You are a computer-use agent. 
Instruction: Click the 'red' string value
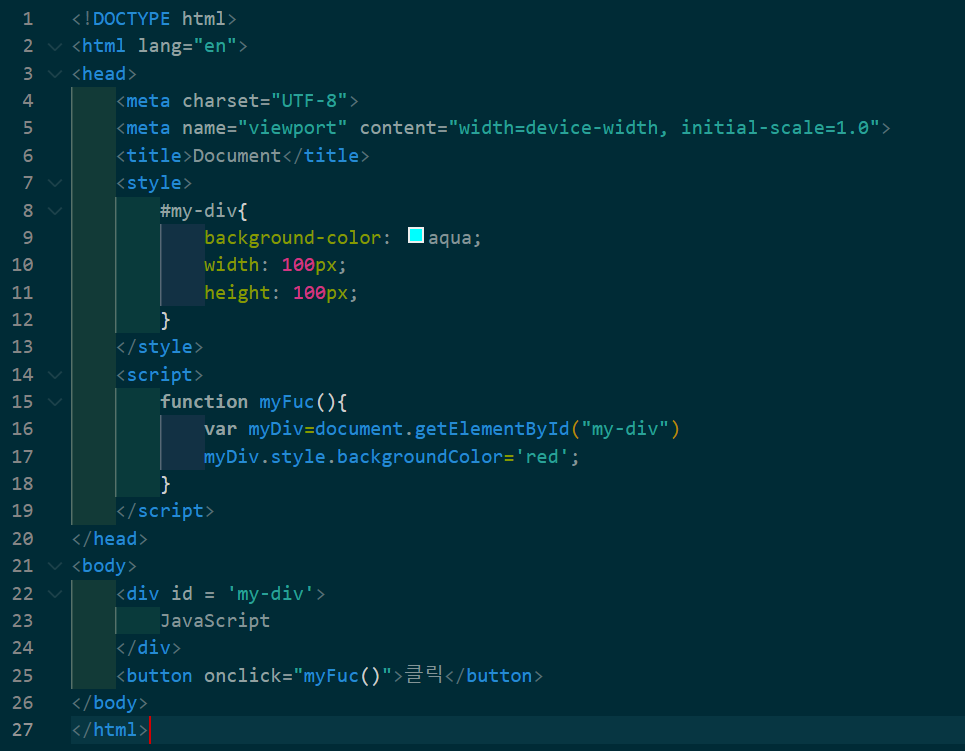point(542,457)
